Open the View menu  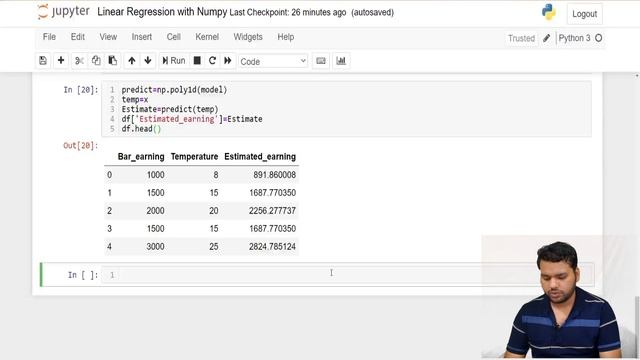tap(108, 37)
